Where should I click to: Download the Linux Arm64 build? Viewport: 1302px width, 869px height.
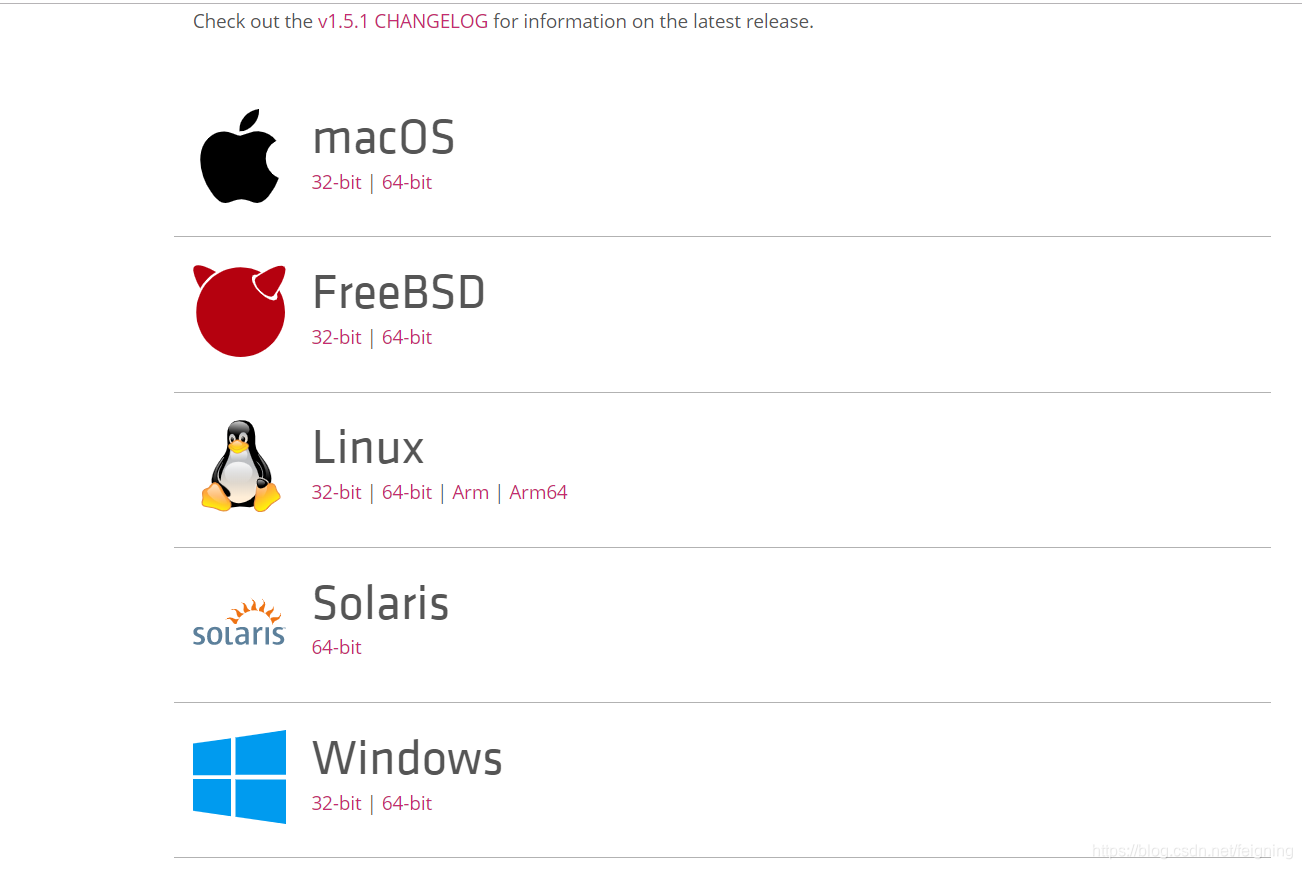[x=538, y=492]
